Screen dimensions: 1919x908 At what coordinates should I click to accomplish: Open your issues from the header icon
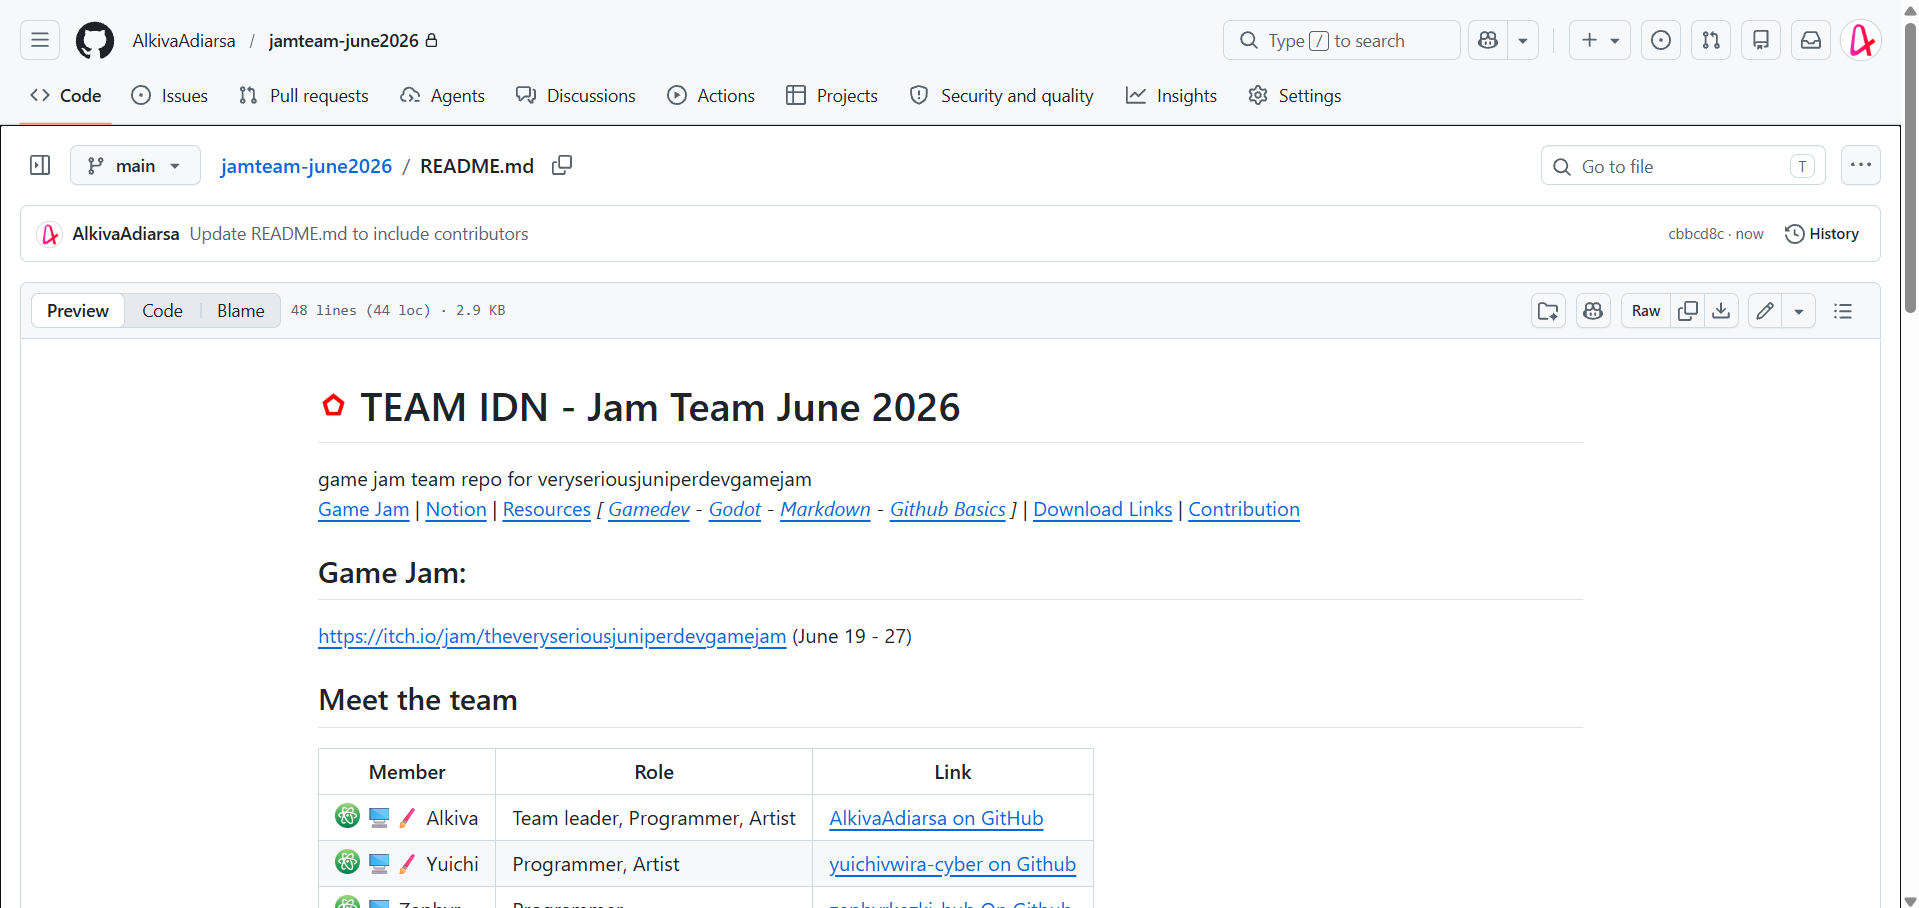coord(1661,40)
